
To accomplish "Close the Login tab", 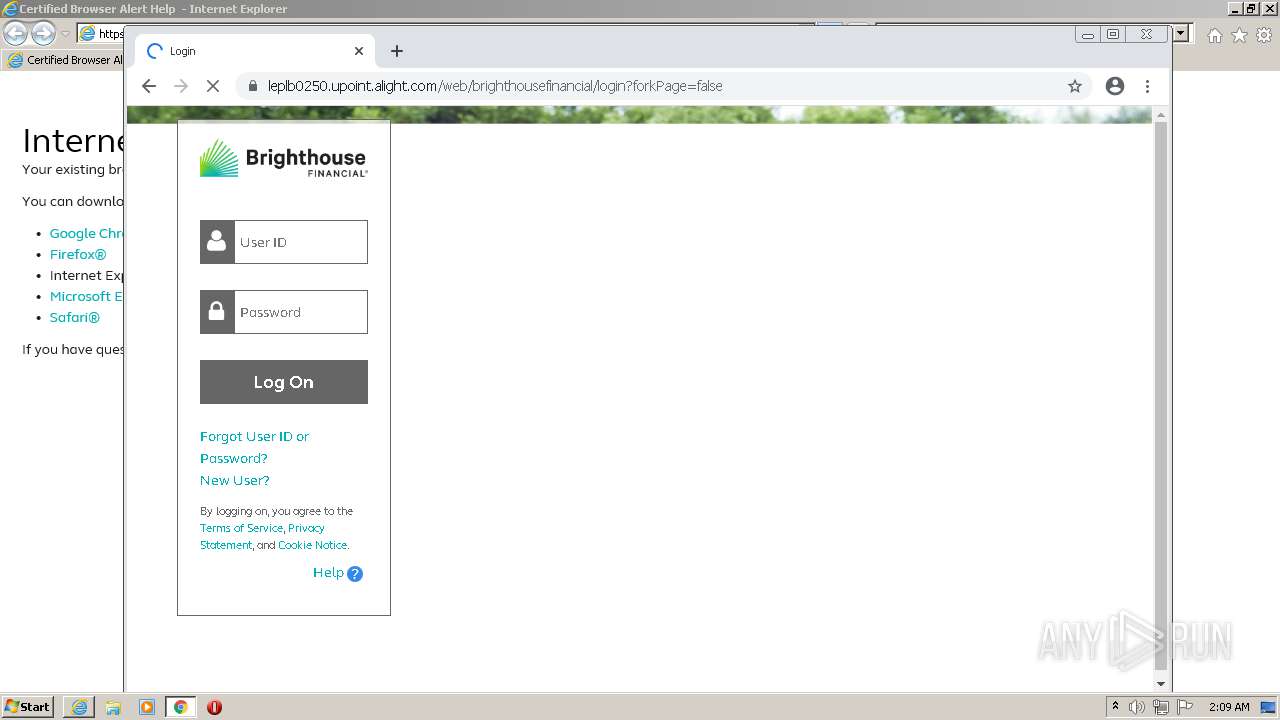I will [359, 51].
